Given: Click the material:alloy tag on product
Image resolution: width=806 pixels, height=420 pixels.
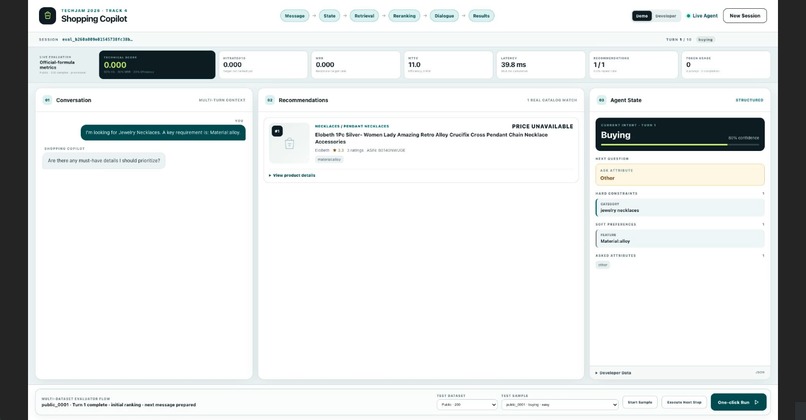Looking at the screenshot, I should (x=329, y=159).
